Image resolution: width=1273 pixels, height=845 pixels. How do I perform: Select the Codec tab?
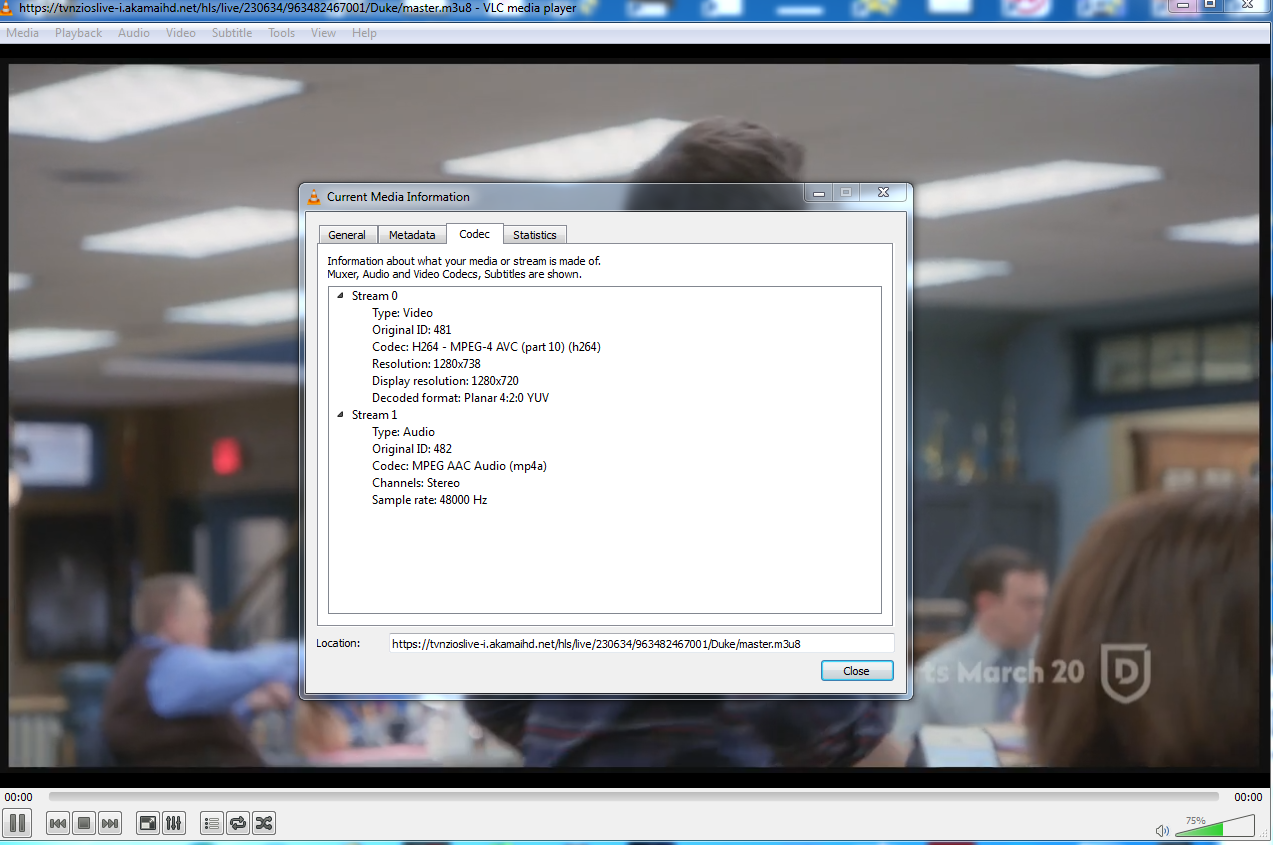tap(474, 234)
